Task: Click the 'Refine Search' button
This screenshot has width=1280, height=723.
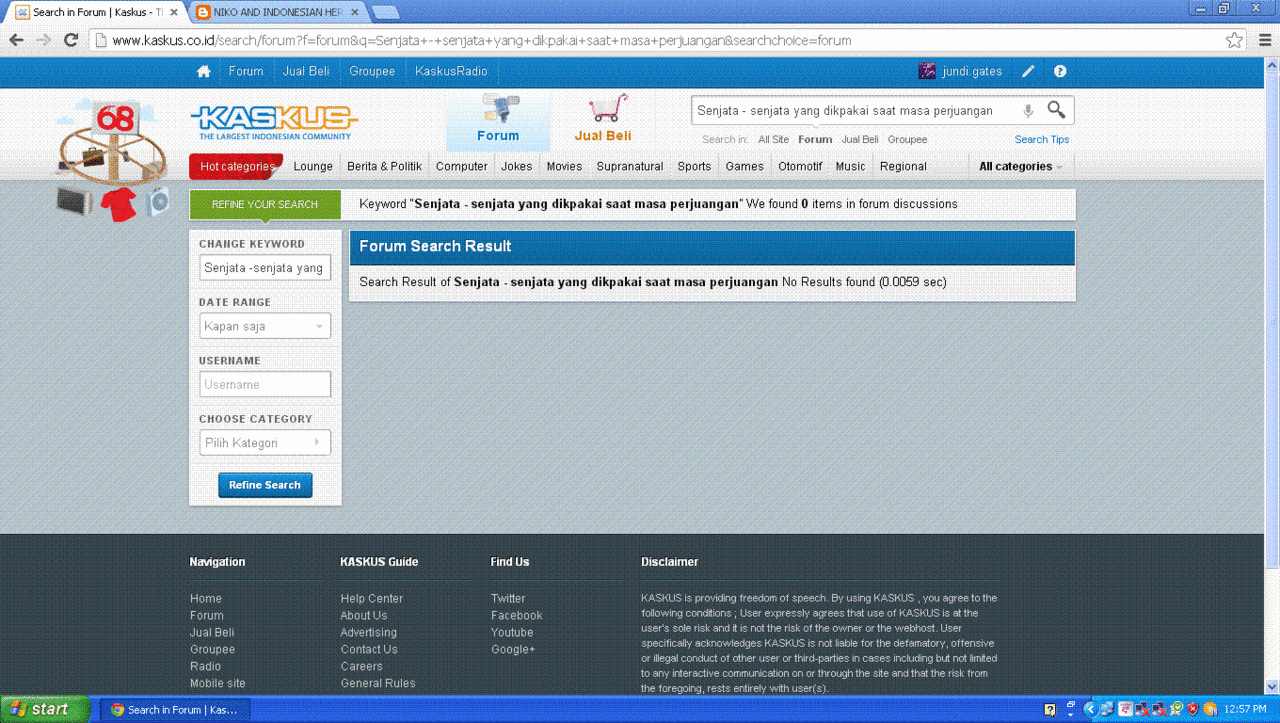Action: tap(265, 485)
